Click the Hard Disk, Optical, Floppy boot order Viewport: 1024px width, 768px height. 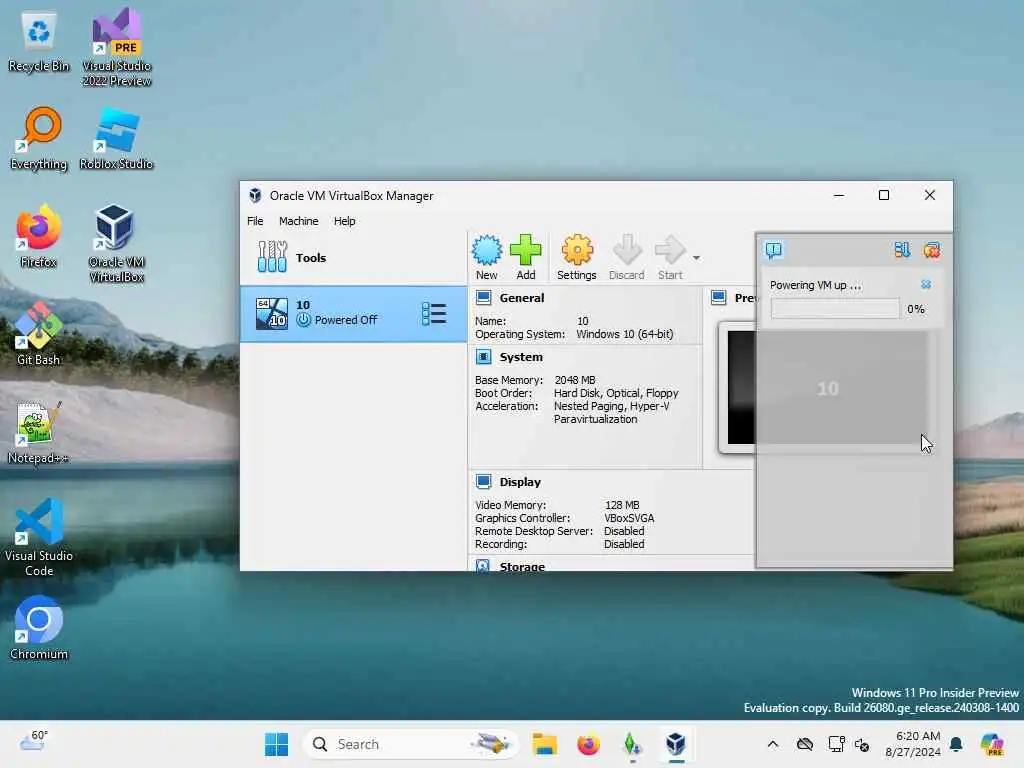[616, 392]
